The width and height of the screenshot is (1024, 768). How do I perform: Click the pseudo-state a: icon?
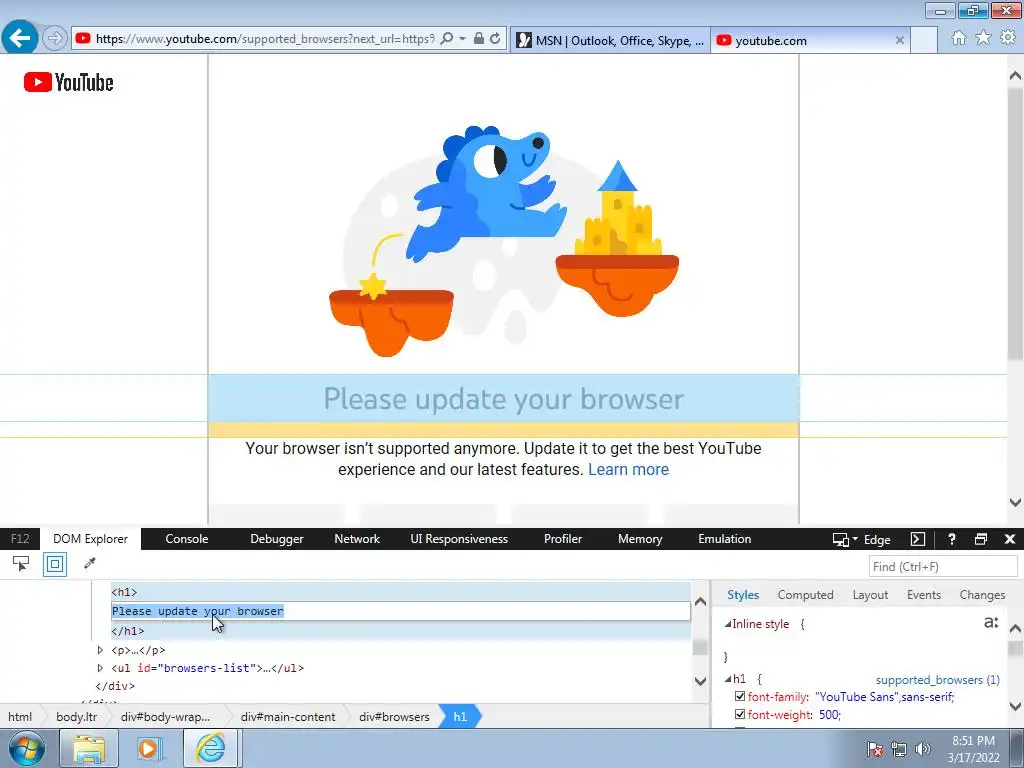(991, 623)
